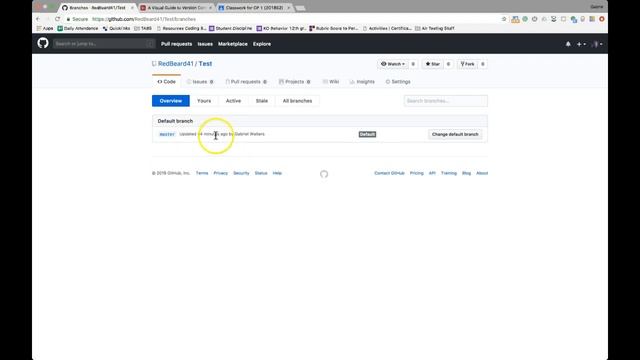This screenshot has height=360, width=640.
Task: Select the All branches filter
Action: [298, 101]
